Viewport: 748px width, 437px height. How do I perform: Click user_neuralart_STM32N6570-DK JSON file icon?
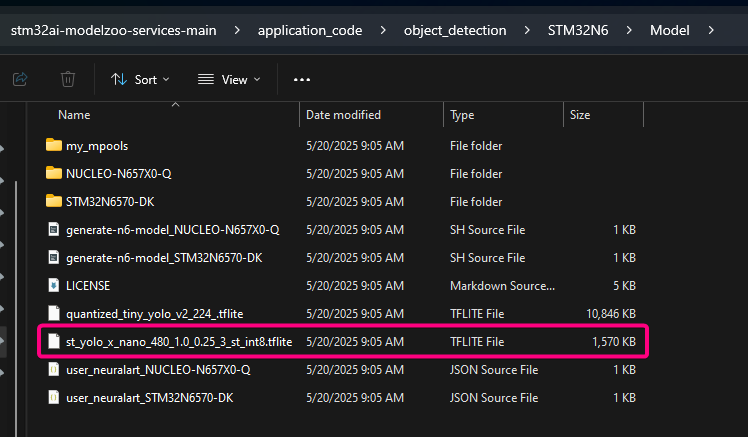click(54, 397)
